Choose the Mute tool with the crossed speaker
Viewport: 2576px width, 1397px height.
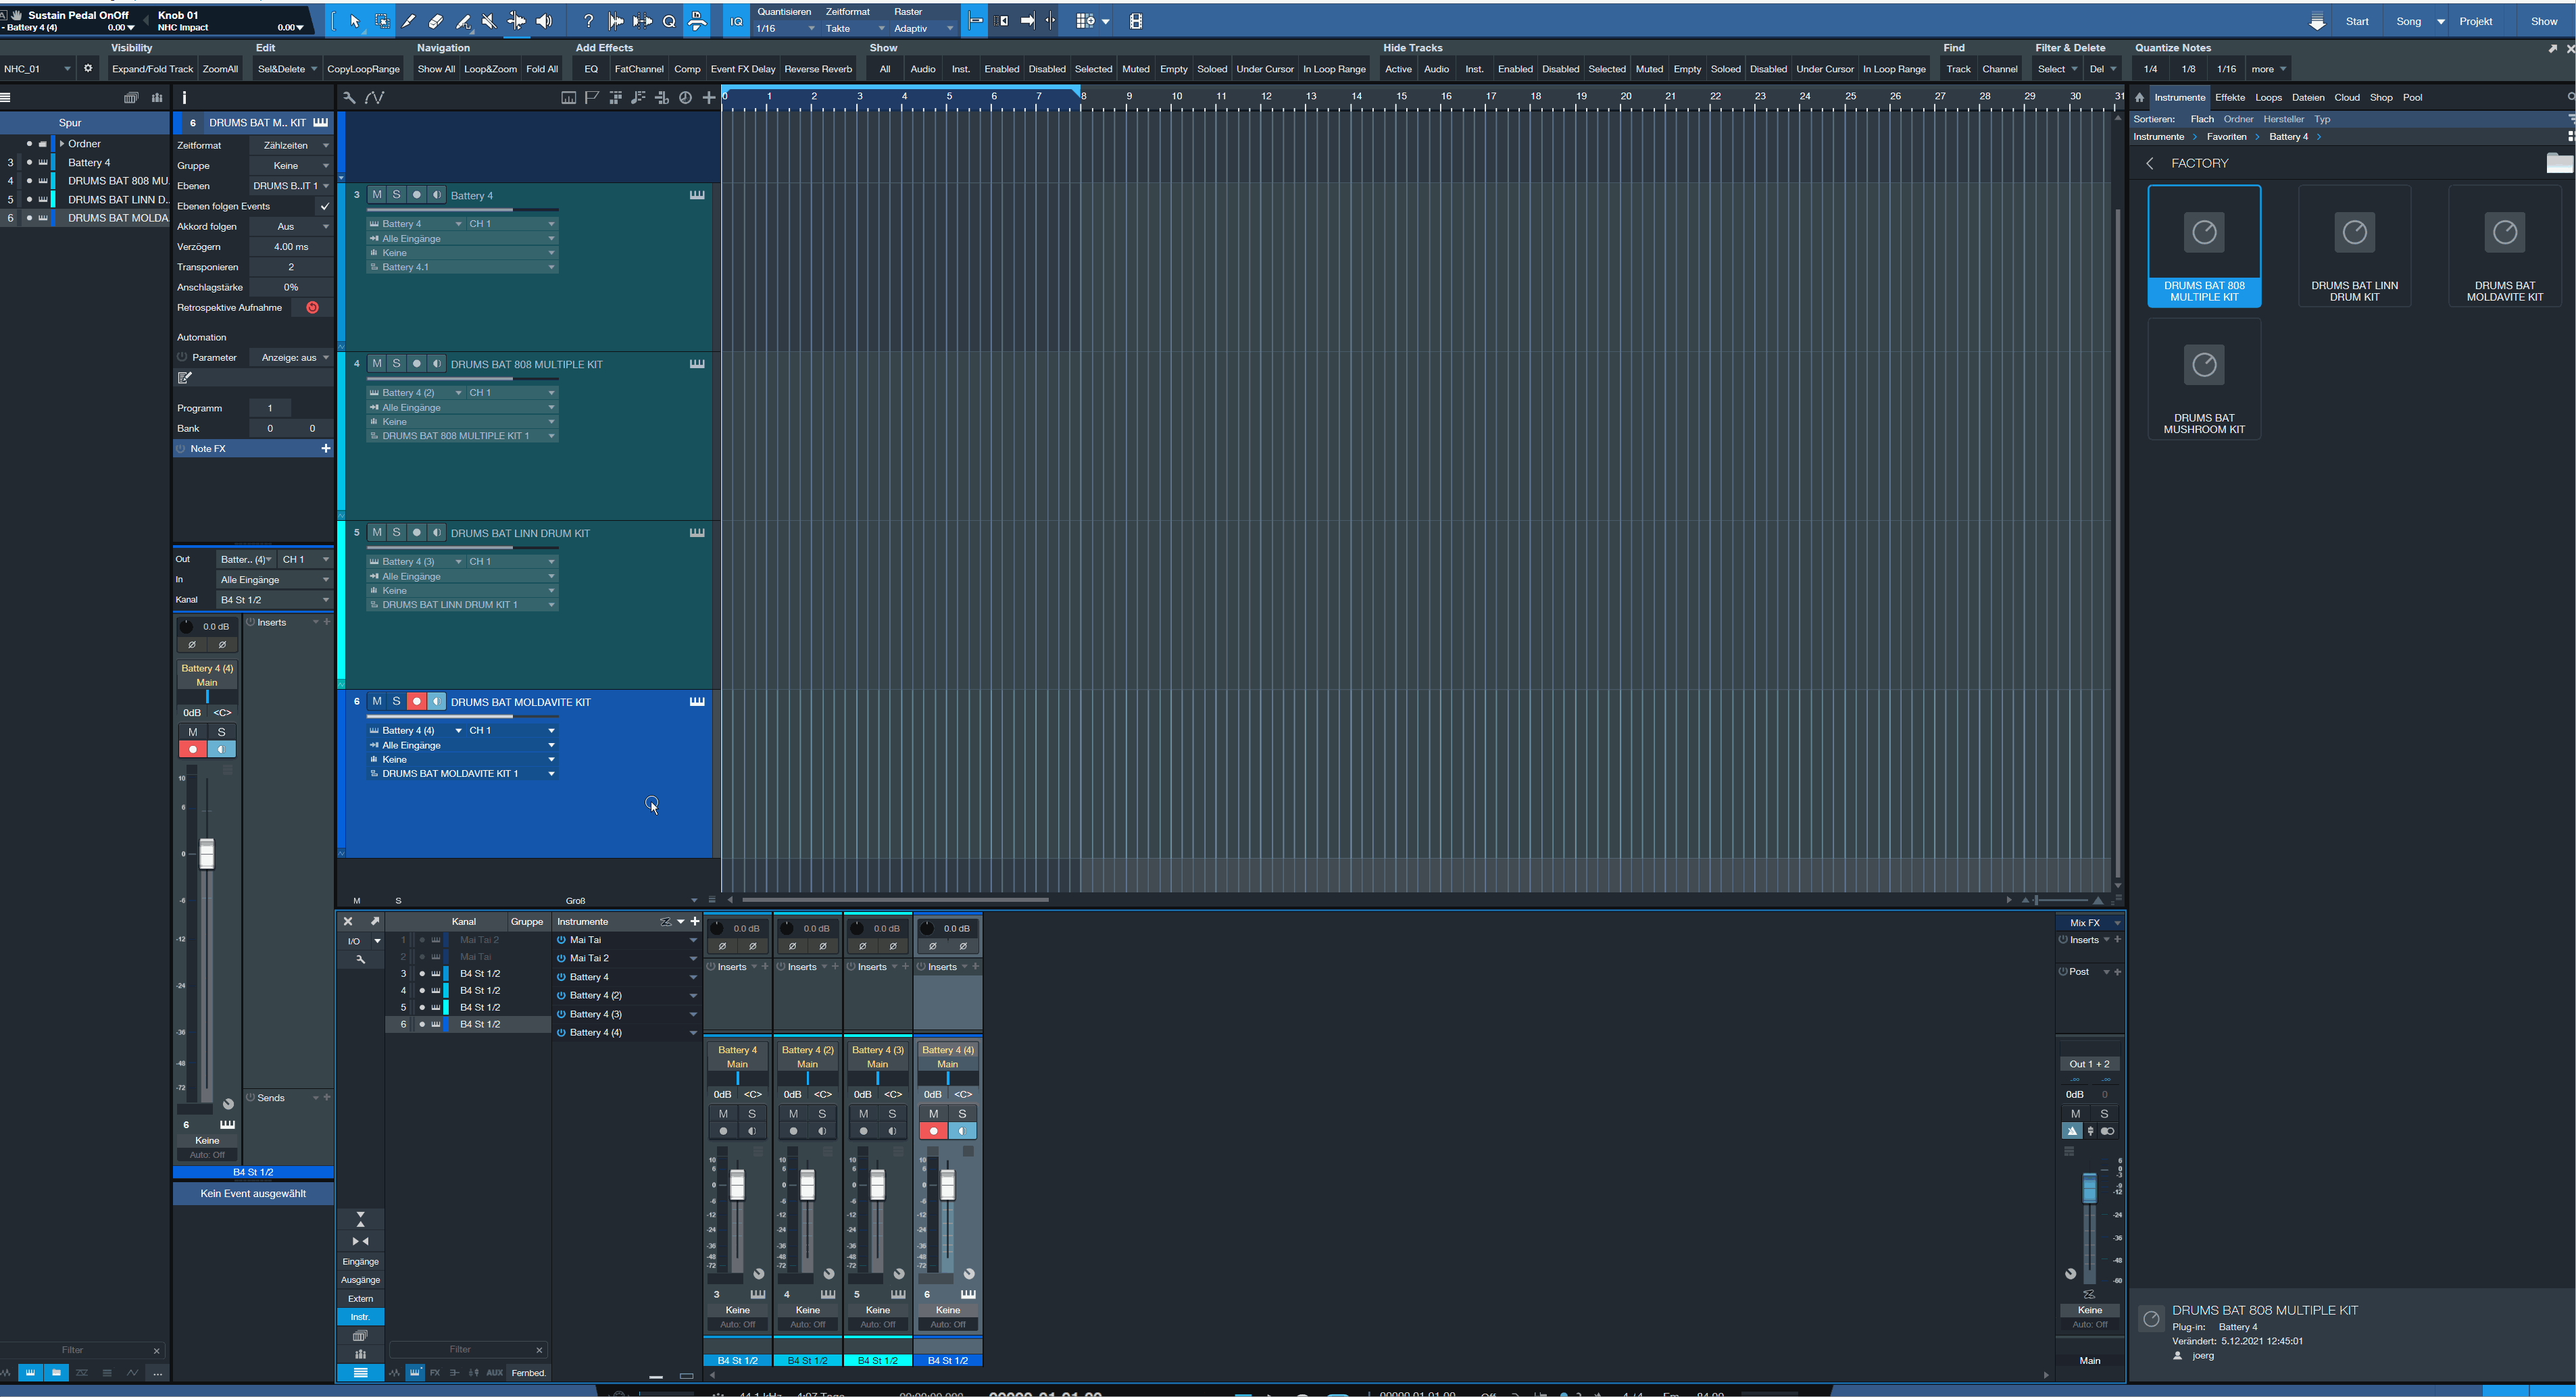(489, 21)
